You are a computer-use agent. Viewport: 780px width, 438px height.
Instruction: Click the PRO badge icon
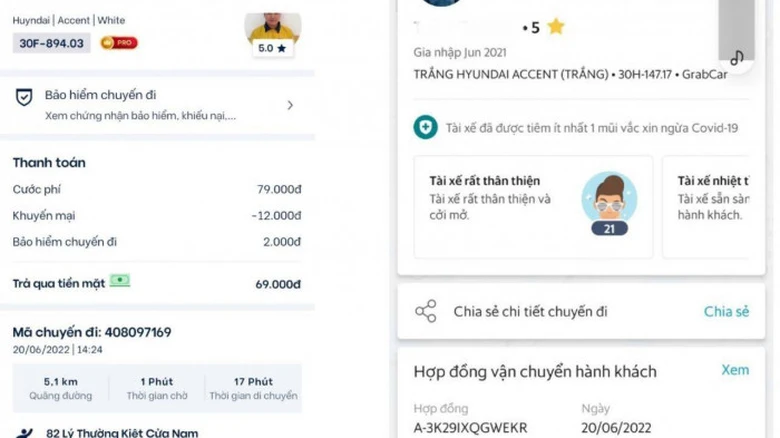[119, 43]
